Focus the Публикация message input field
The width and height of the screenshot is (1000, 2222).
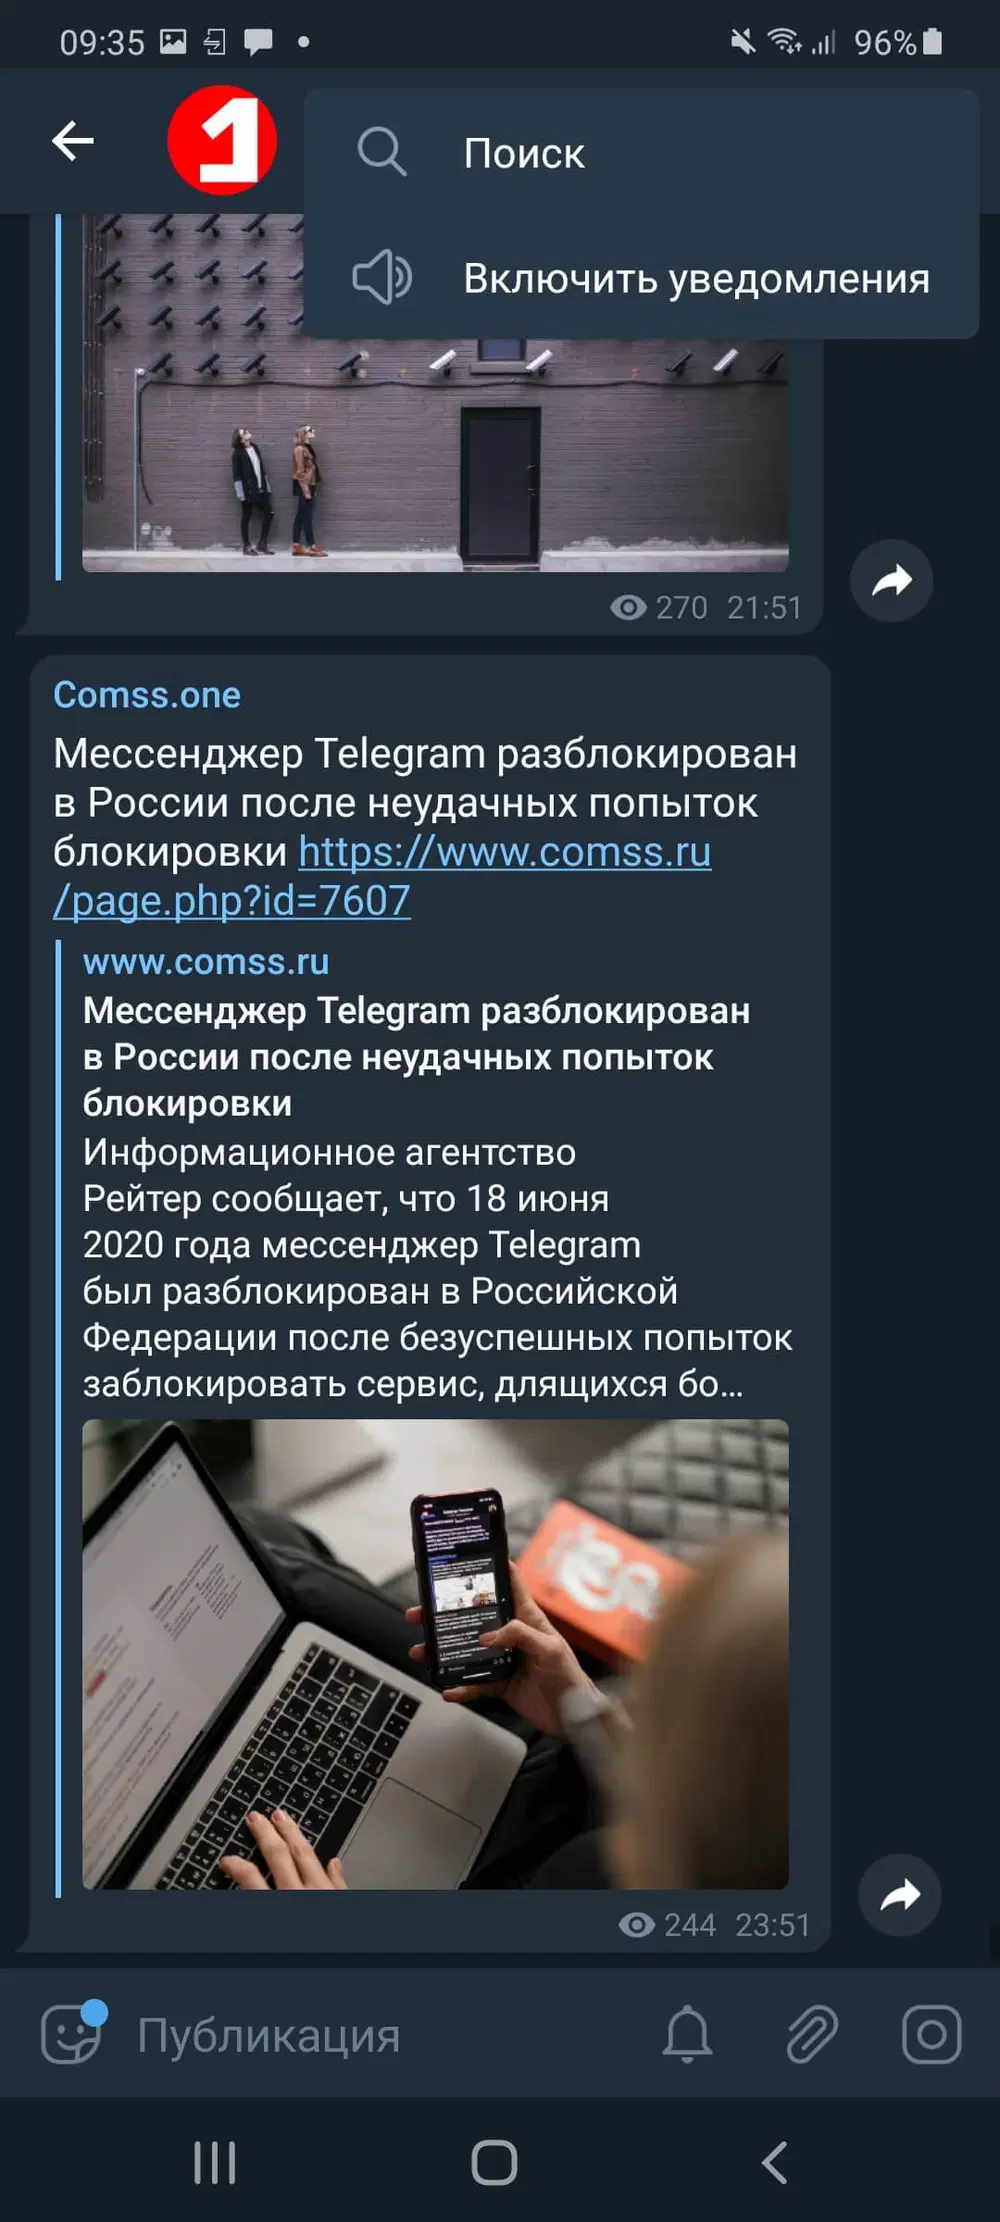(x=380, y=2035)
